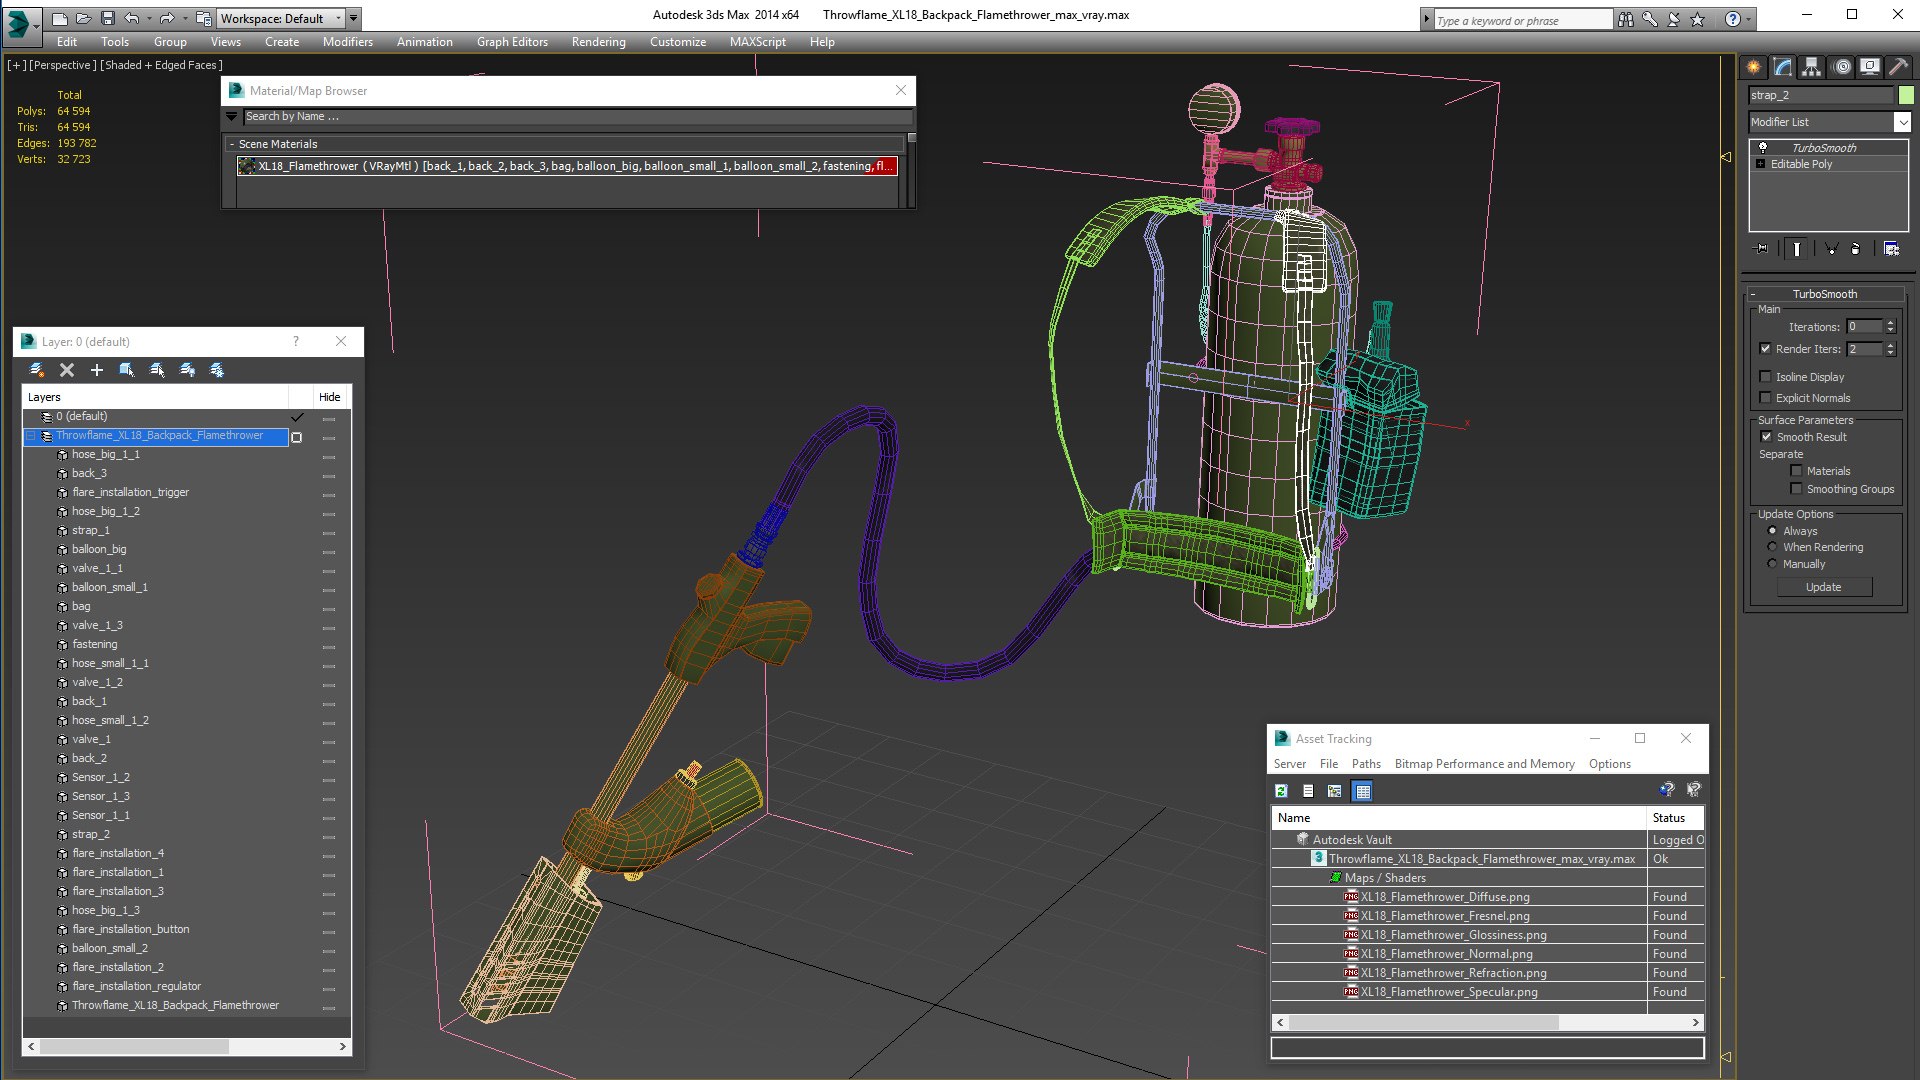Open the Hierarchy command panel tab
This screenshot has width=1920, height=1080.
pyautogui.click(x=1811, y=67)
